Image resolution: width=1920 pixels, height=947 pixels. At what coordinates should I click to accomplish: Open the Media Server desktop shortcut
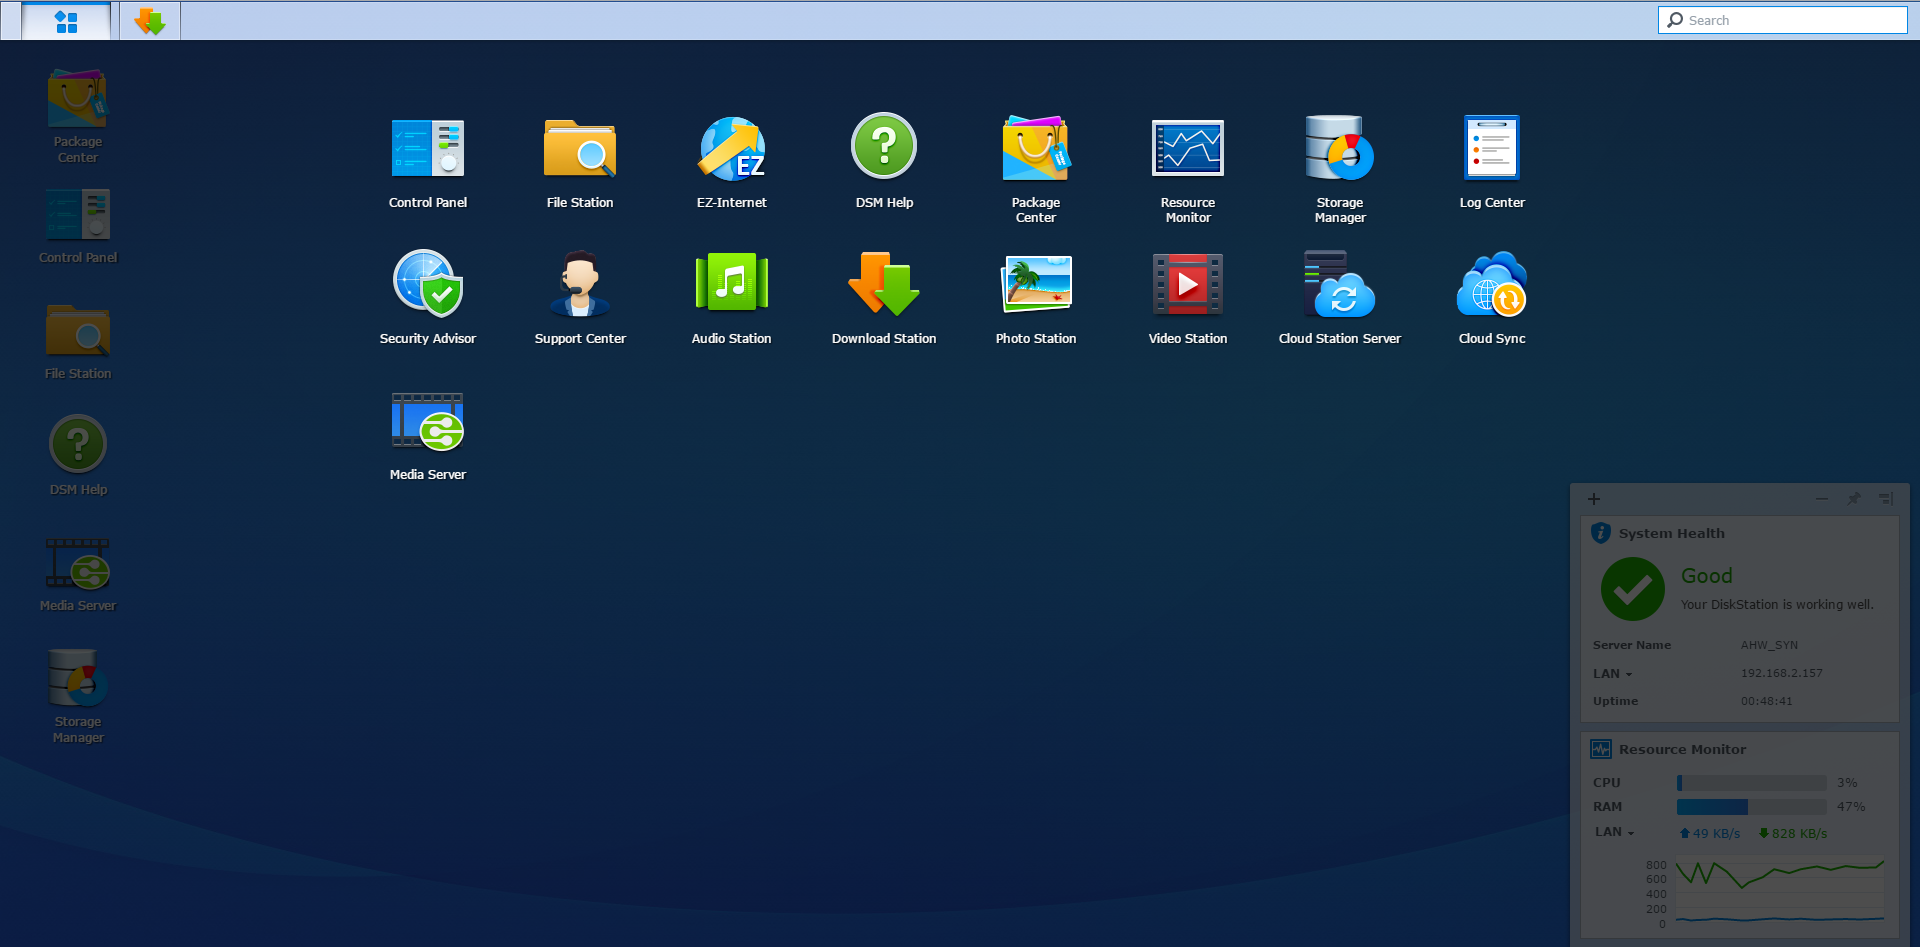pyautogui.click(x=78, y=574)
